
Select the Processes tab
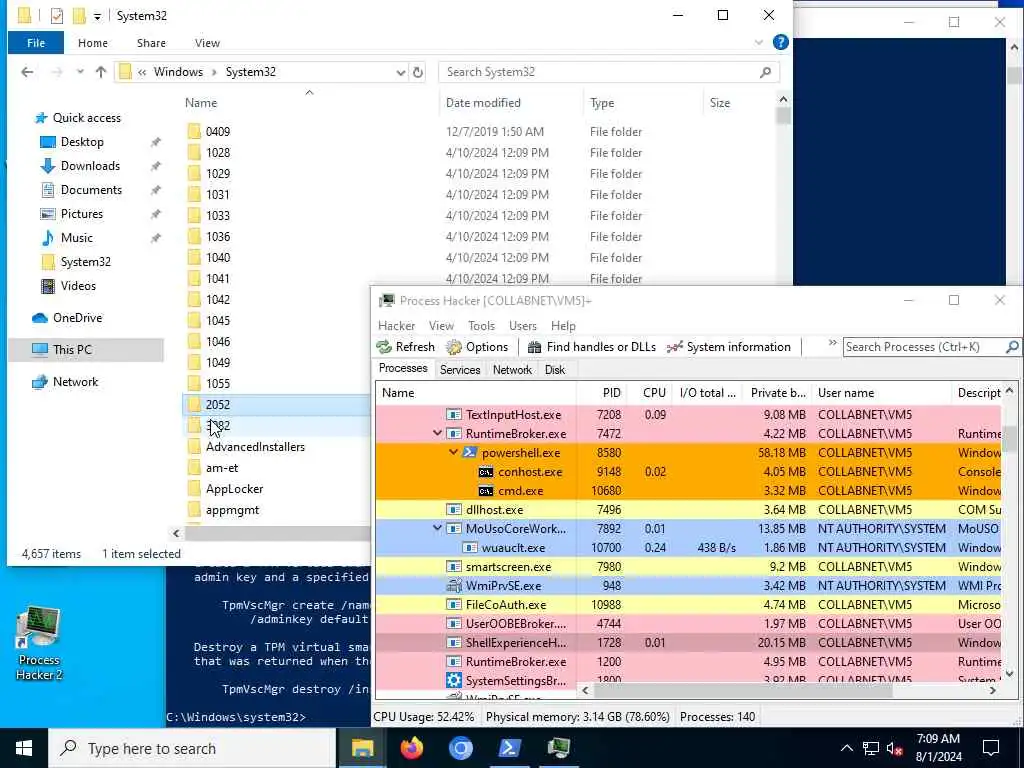pos(403,368)
